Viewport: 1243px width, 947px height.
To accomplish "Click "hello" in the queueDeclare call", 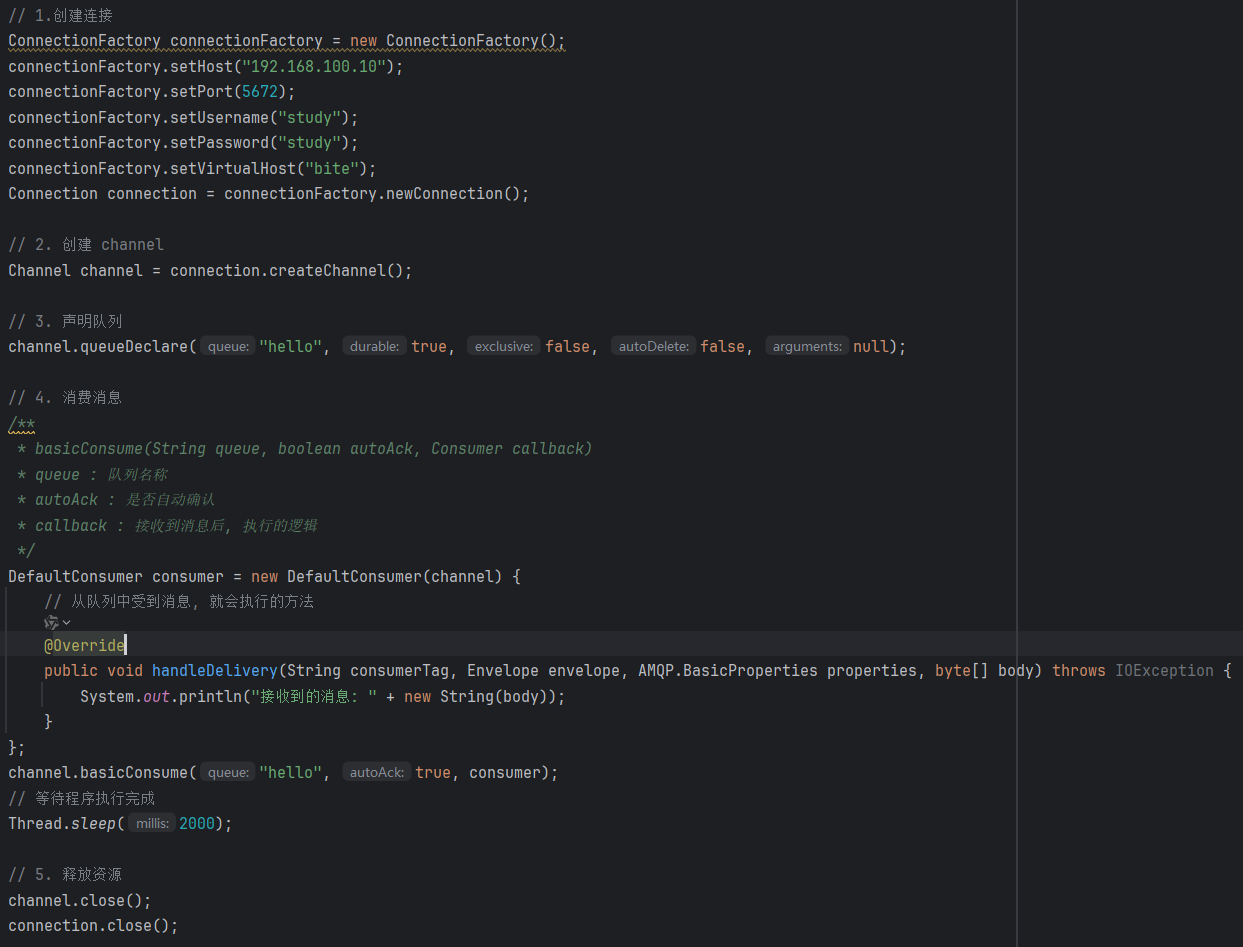I will pos(291,347).
